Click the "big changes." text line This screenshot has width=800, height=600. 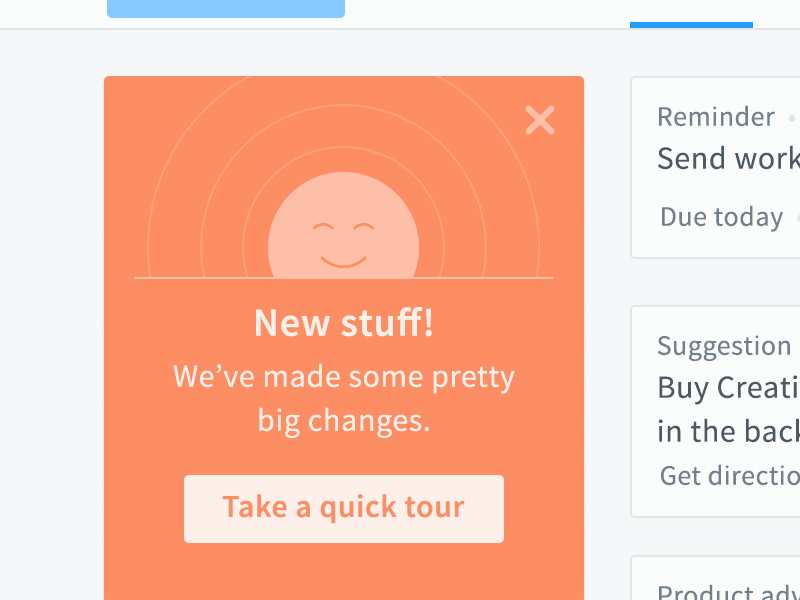[x=344, y=421]
